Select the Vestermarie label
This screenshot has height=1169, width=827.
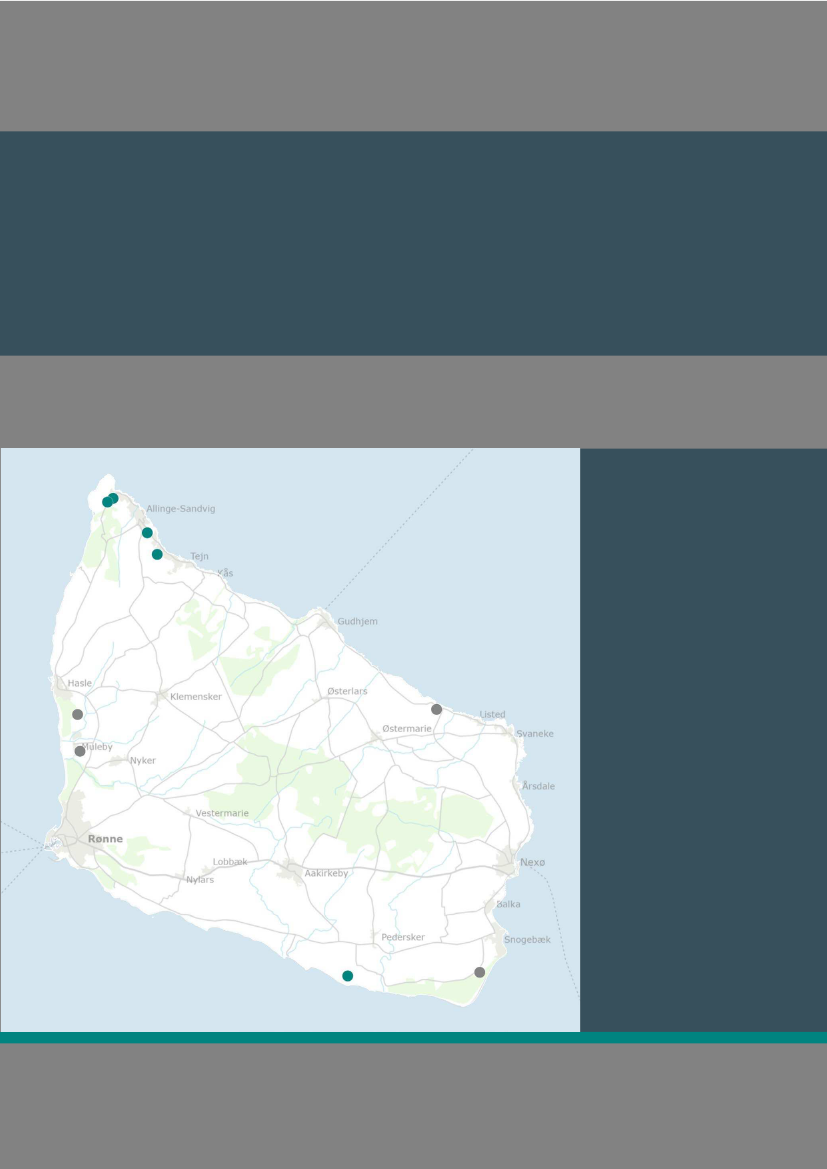tap(222, 813)
